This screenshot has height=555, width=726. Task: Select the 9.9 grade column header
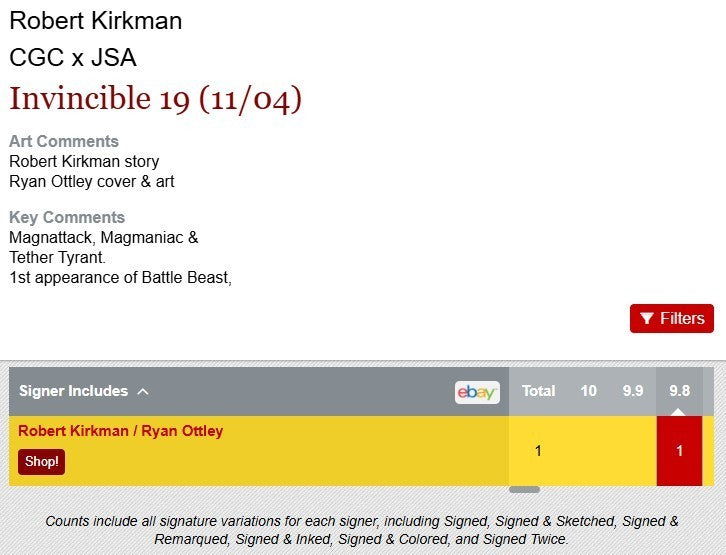(633, 391)
